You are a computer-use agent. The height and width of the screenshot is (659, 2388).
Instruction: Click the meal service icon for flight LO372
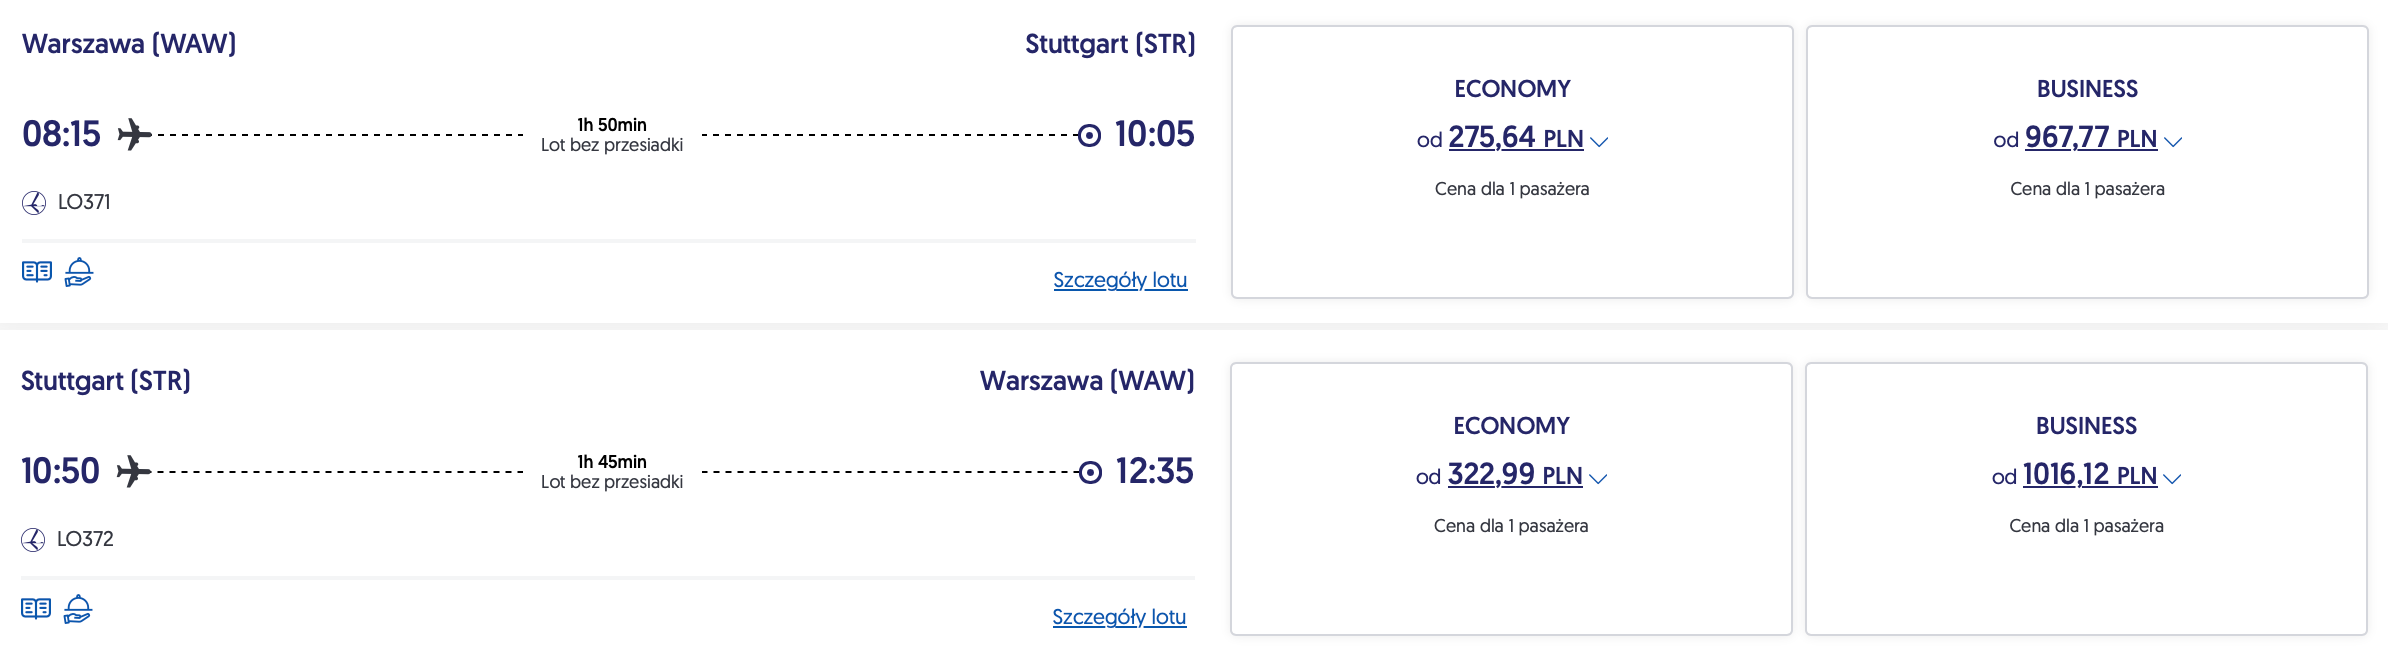78,609
